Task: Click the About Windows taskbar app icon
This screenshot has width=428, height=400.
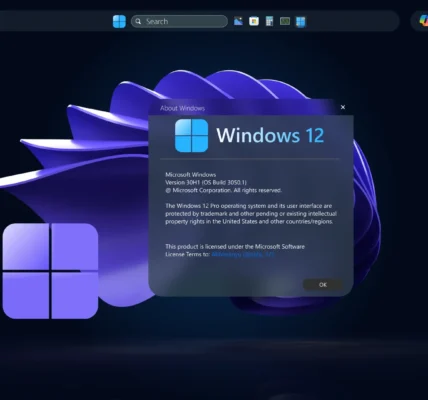Action: click(x=301, y=22)
